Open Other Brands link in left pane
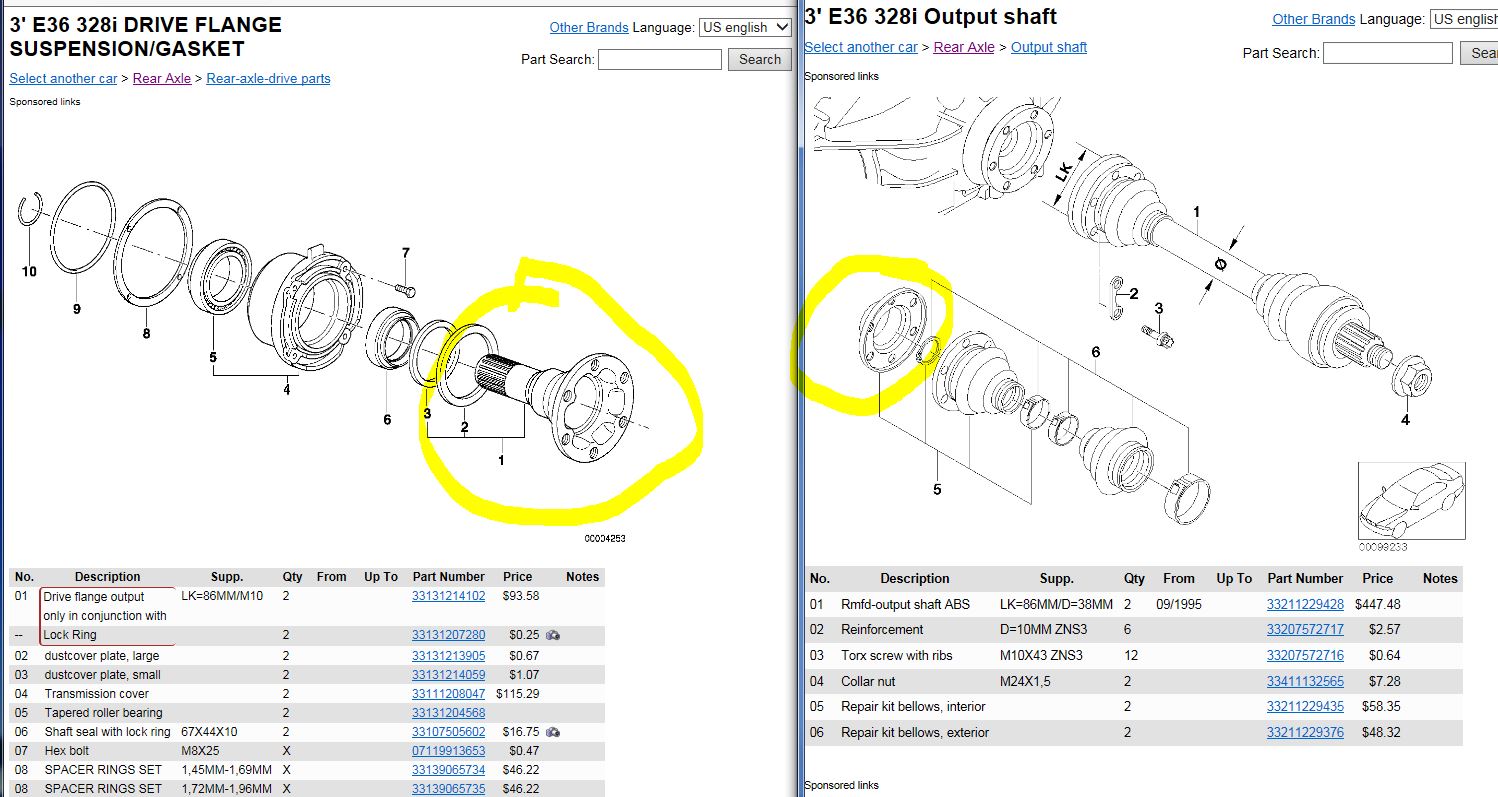Image resolution: width=1498 pixels, height=797 pixels. point(589,28)
